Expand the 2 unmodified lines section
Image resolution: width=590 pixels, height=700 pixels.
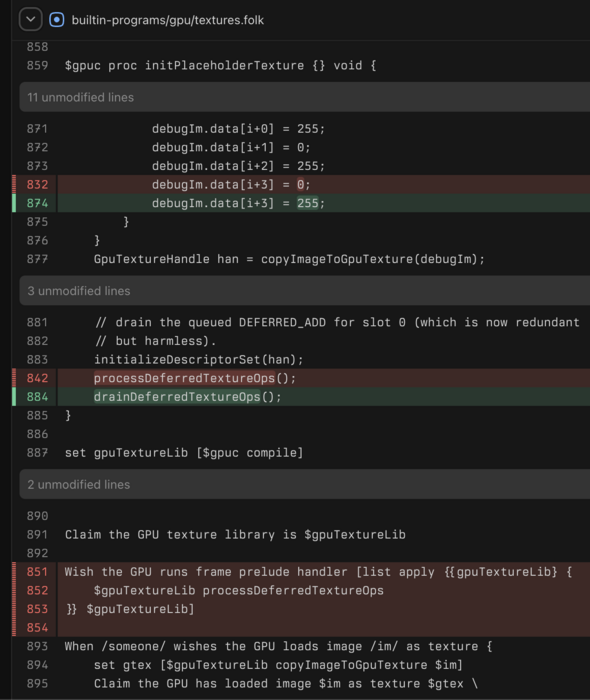tap(304, 484)
